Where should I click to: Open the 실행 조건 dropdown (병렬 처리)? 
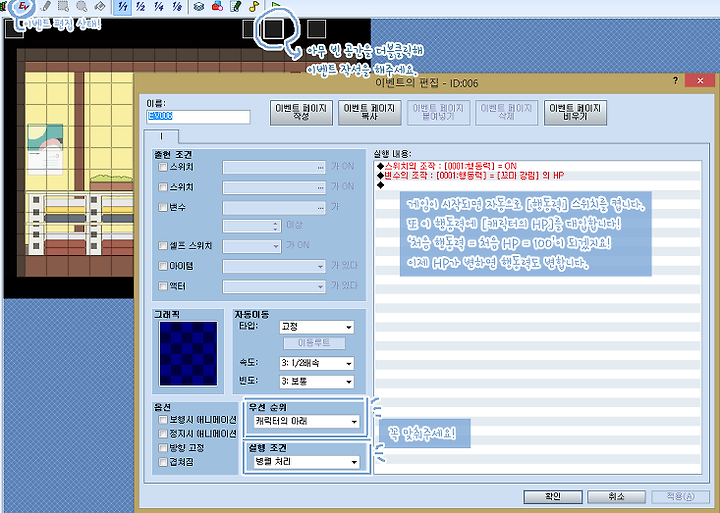pos(307,462)
